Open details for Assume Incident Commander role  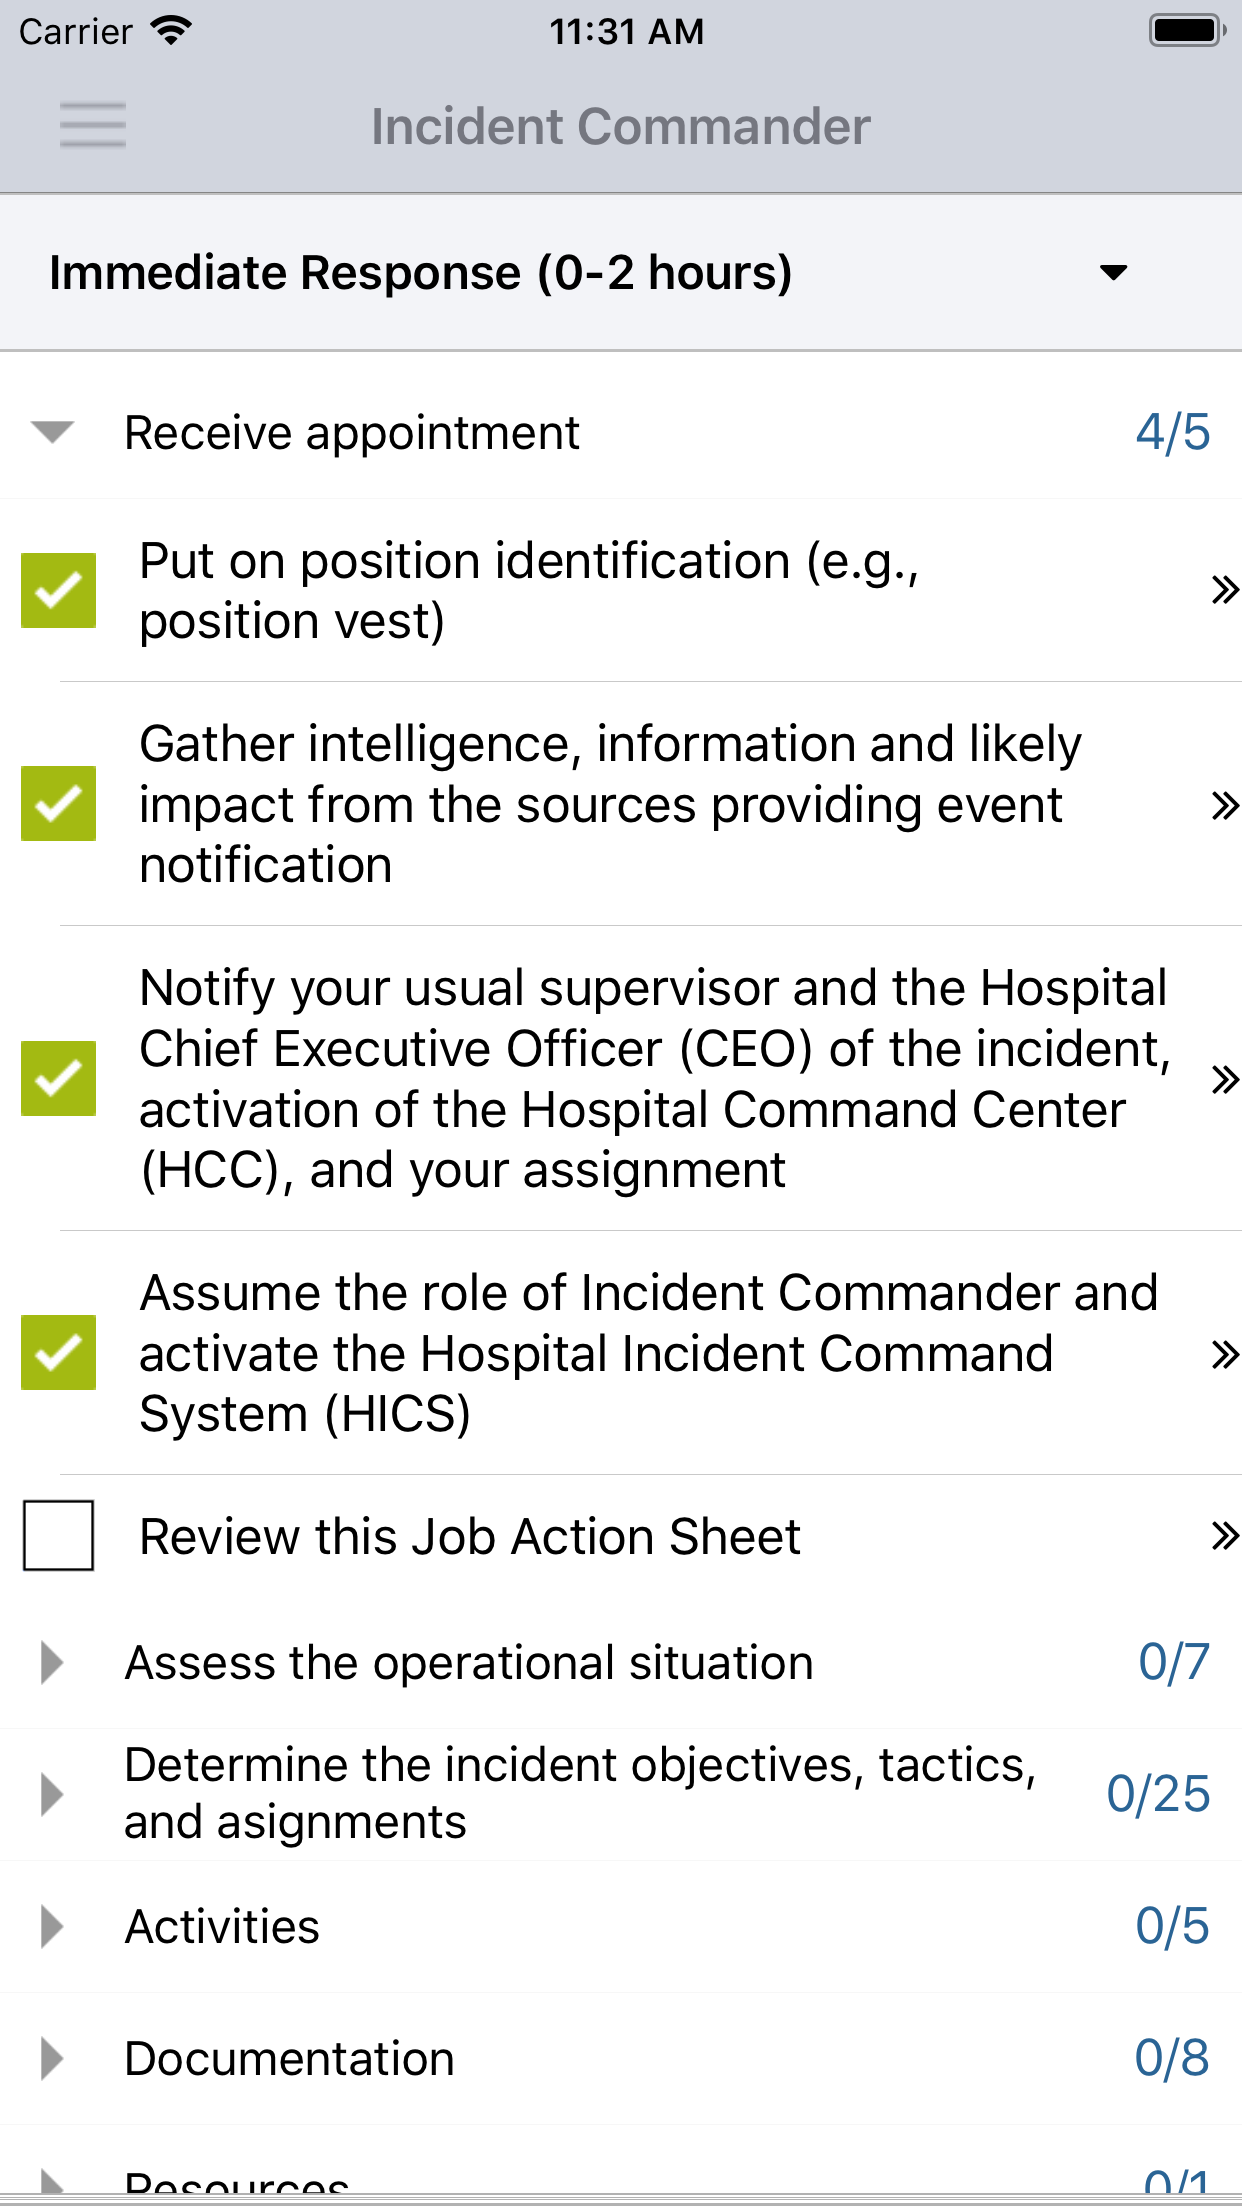pyautogui.click(x=1223, y=1354)
